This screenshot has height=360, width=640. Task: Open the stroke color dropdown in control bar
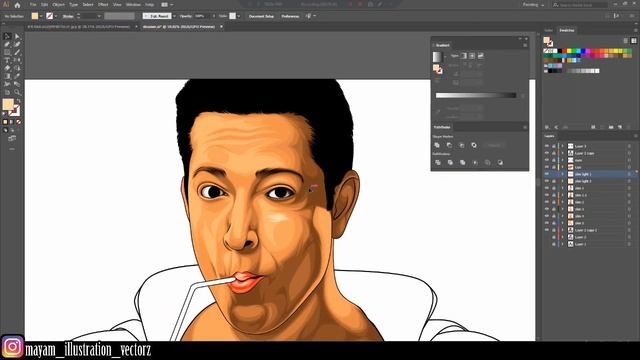(x=56, y=16)
